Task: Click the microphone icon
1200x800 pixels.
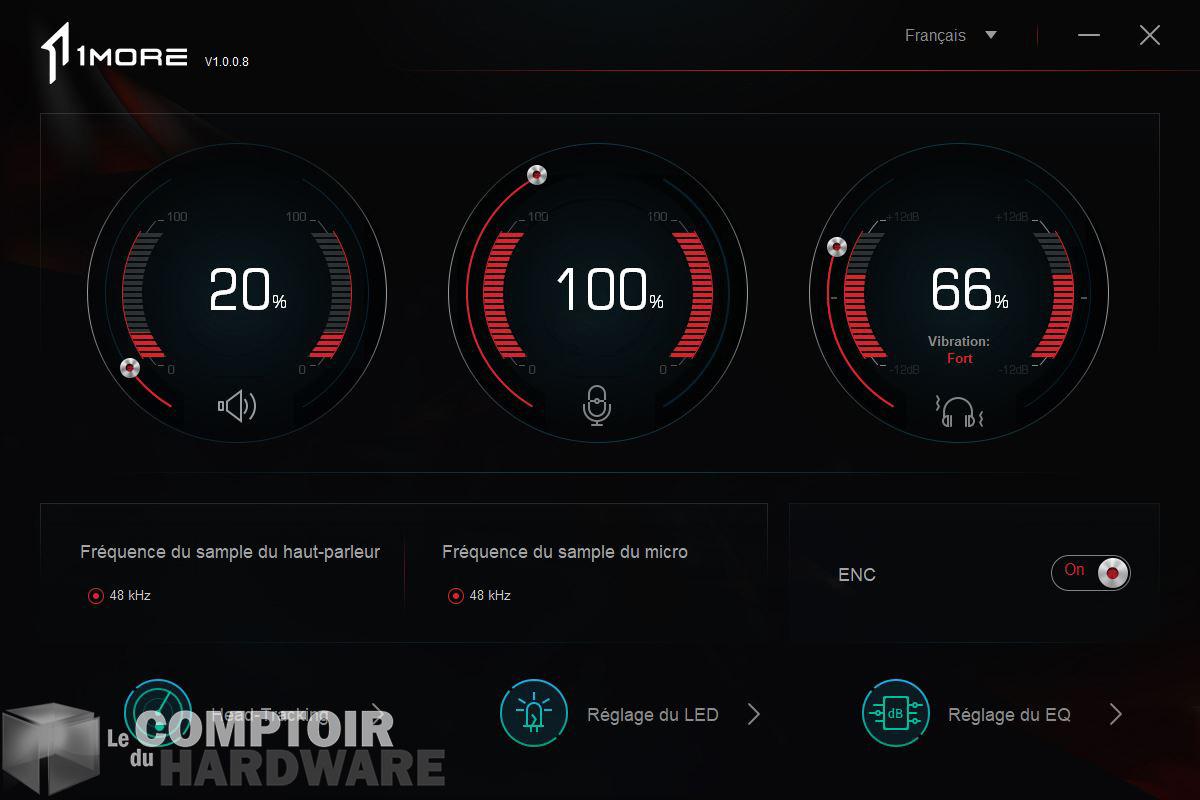Action: [x=597, y=406]
